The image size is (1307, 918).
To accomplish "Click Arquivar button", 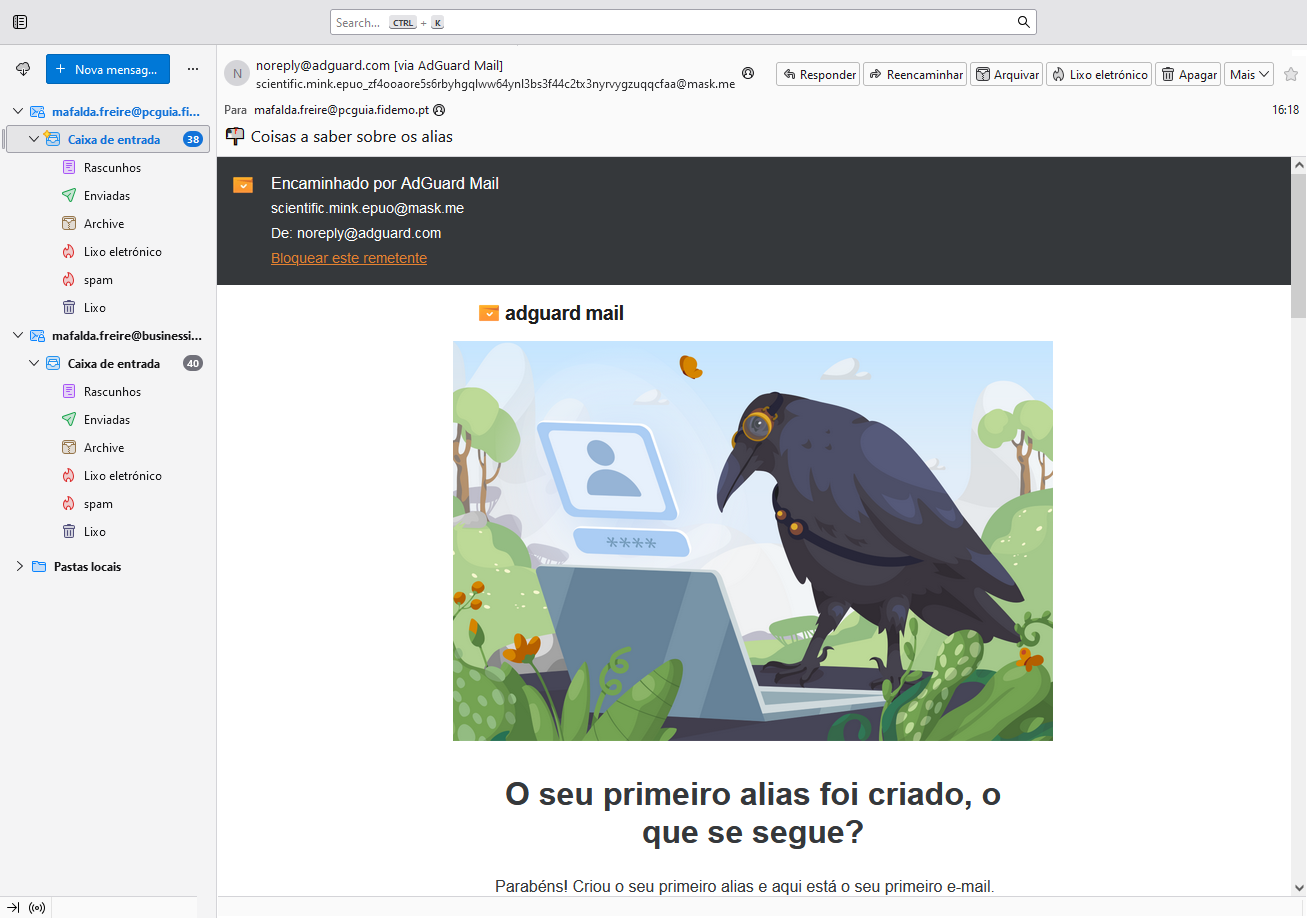I will click(1007, 74).
